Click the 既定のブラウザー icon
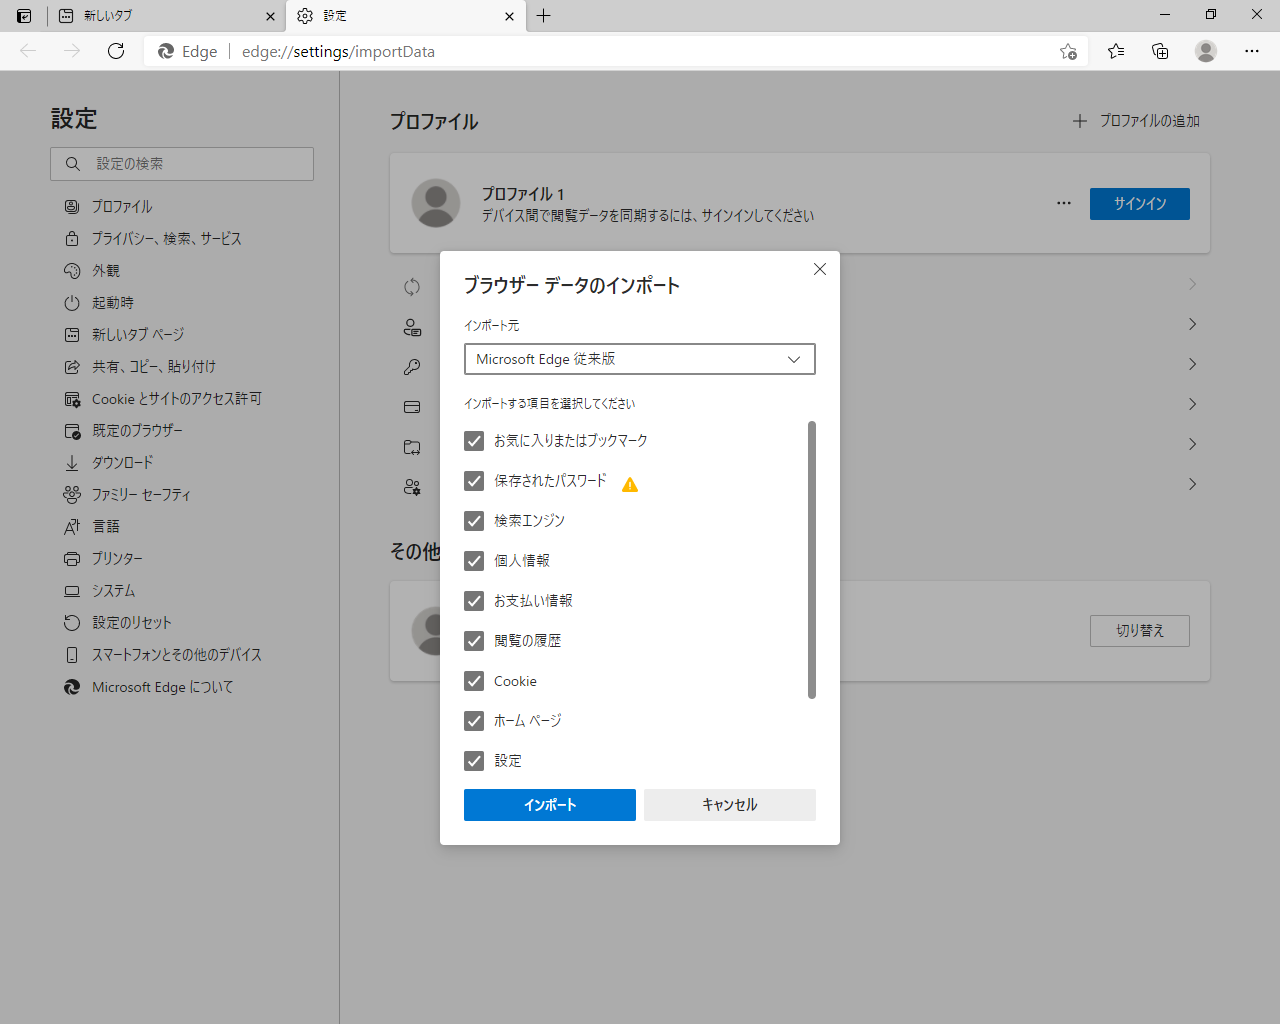This screenshot has width=1280, height=1024. click(x=72, y=431)
